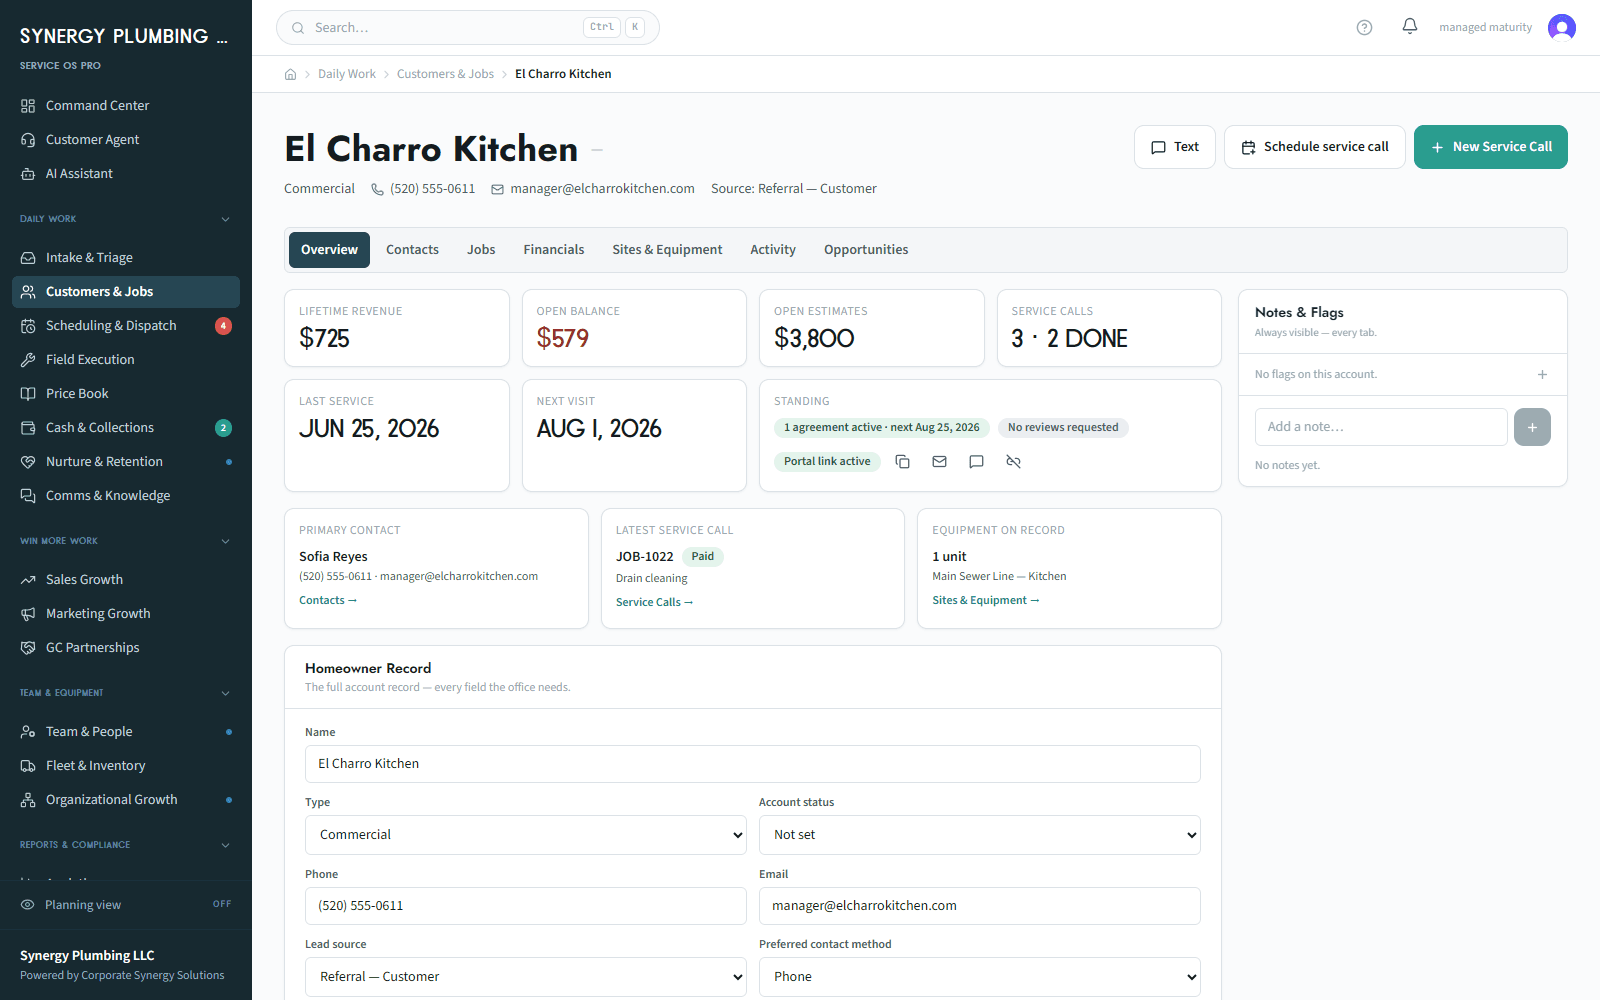Screen dimensions: 1600x1000
Task: Switch to the Opportunities tab
Action: point(866,250)
